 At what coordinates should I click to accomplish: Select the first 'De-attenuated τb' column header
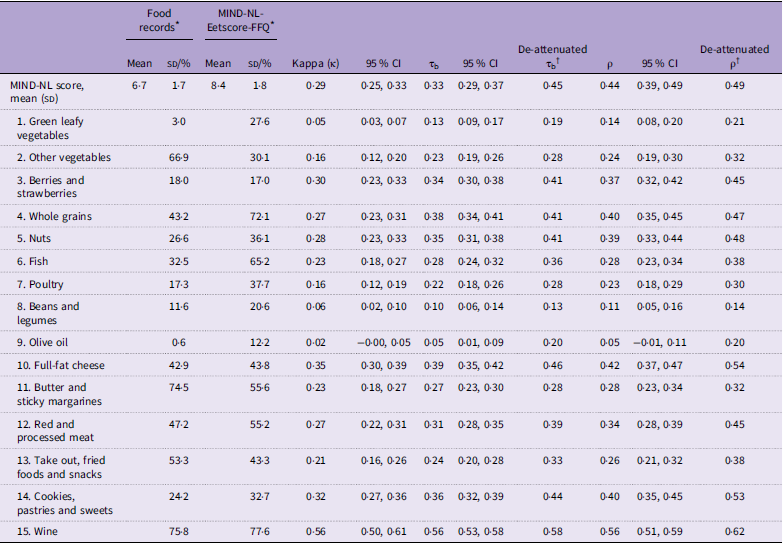pos(551,56)
